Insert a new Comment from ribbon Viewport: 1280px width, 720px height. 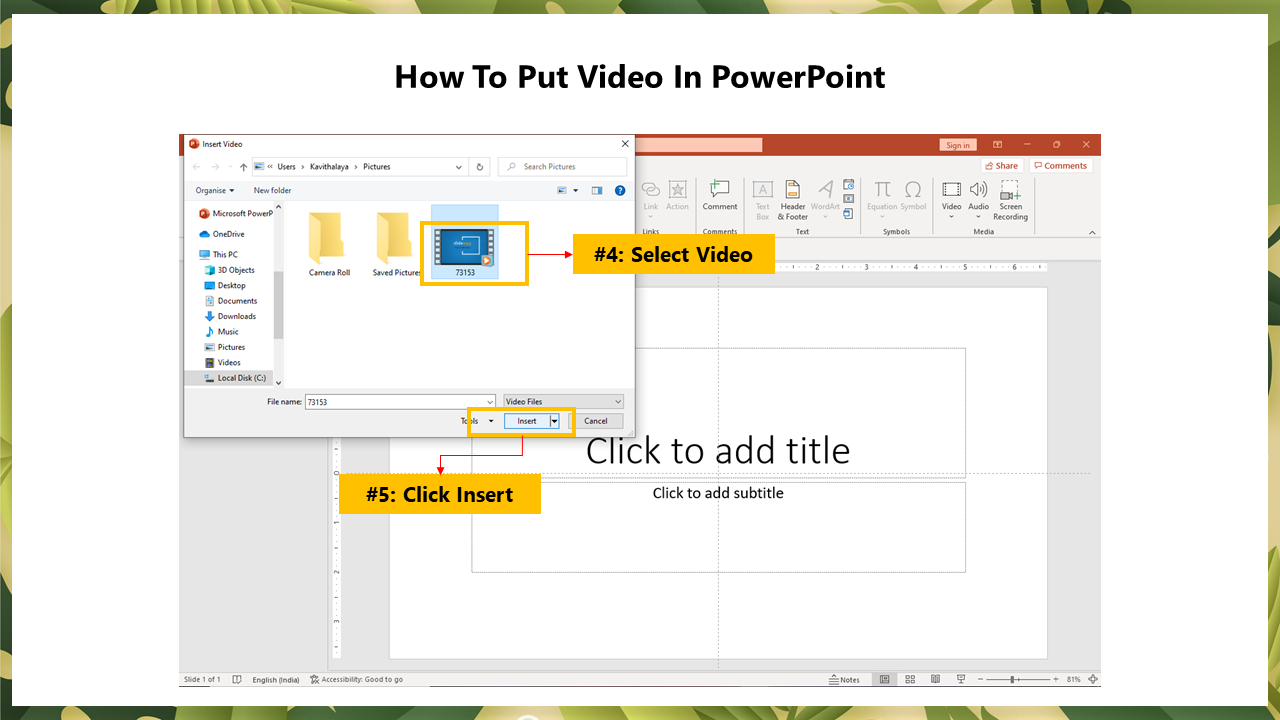tap(719, 190)
